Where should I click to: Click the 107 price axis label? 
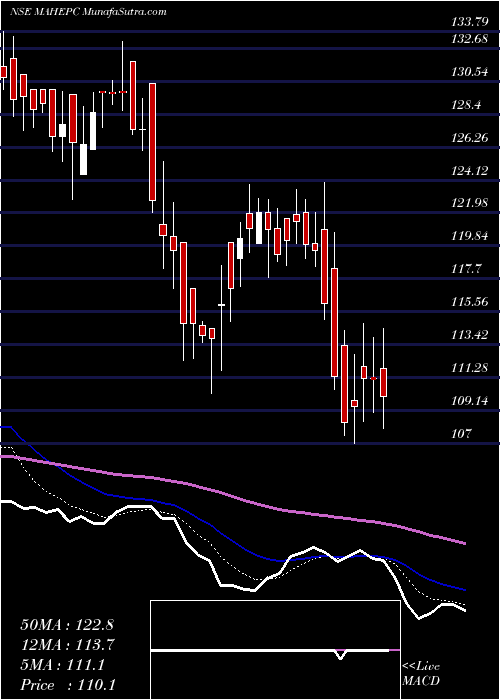tap(462, 433)
